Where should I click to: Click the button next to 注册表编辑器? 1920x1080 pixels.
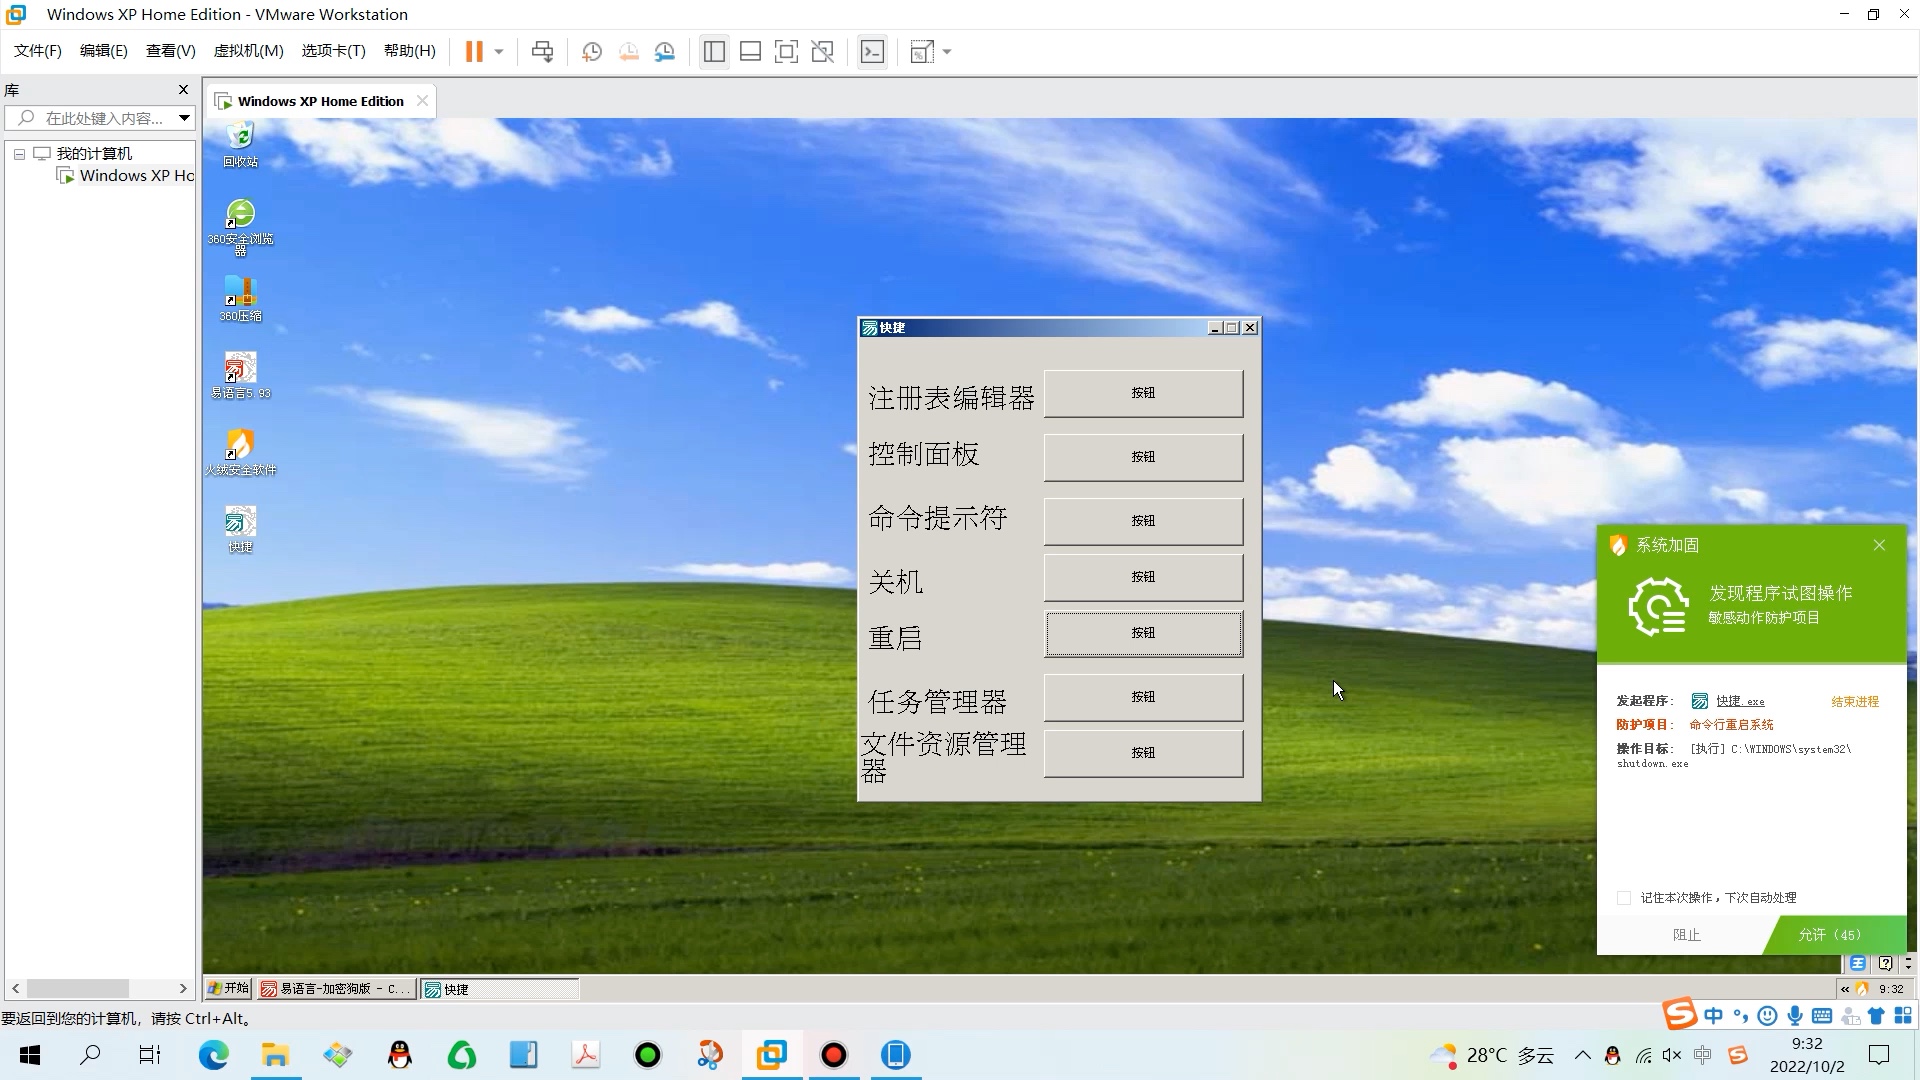coord(1143,394)
